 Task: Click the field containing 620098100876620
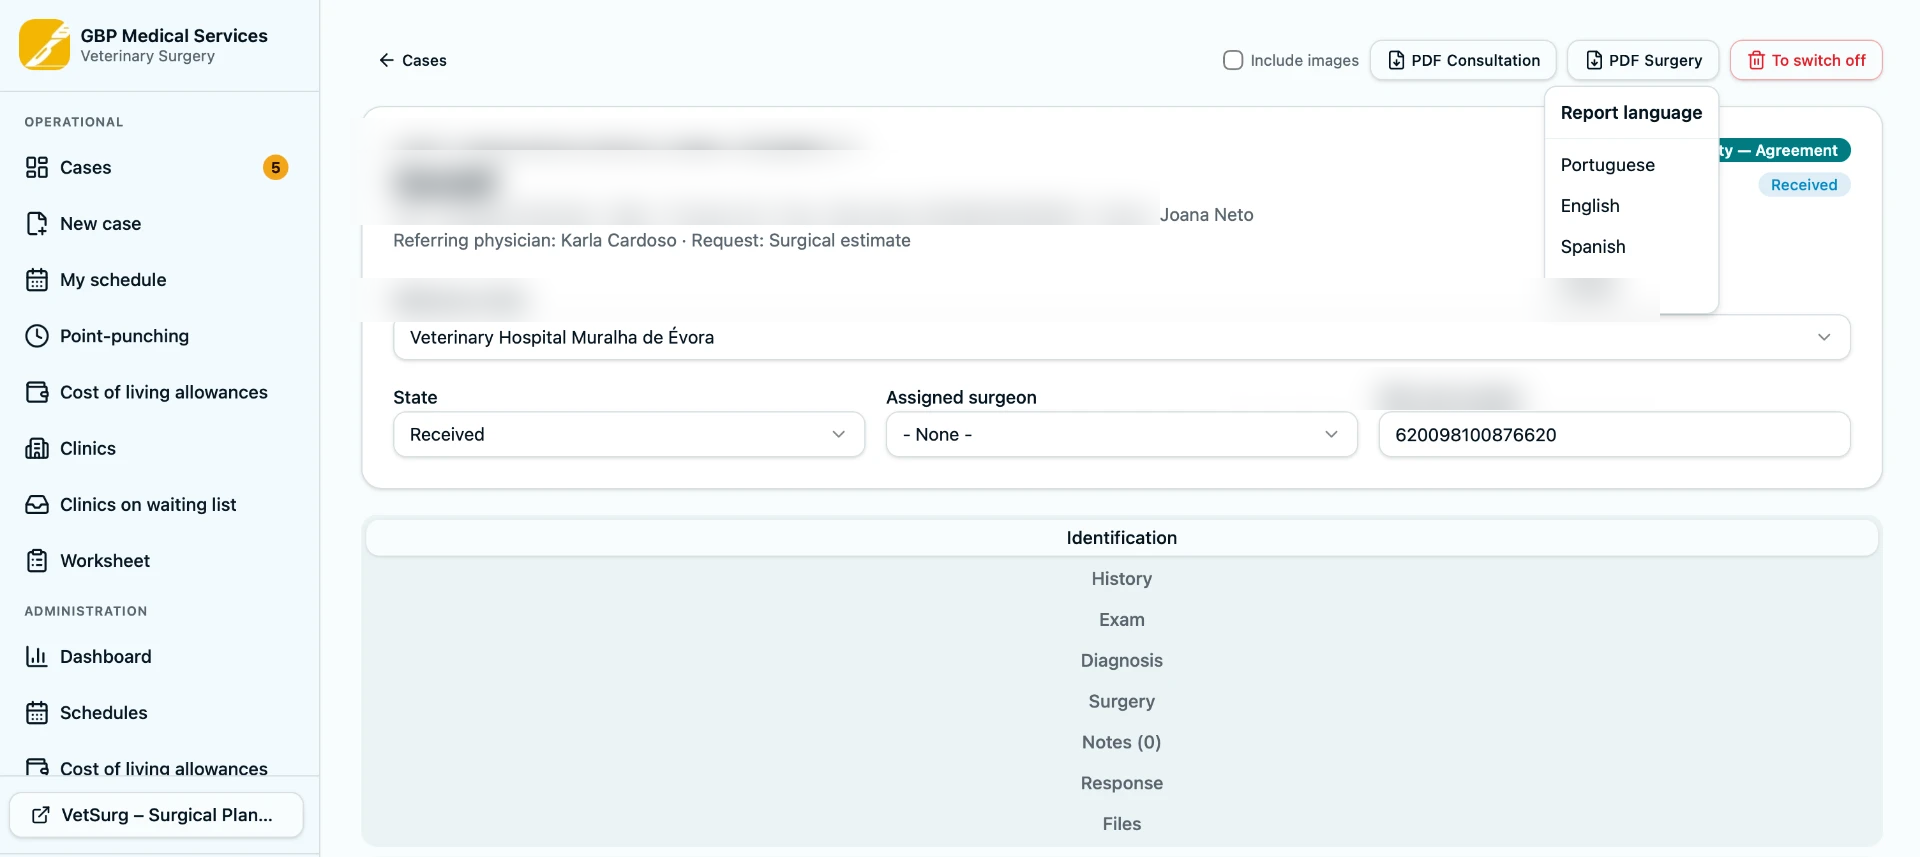point(1614,434)
